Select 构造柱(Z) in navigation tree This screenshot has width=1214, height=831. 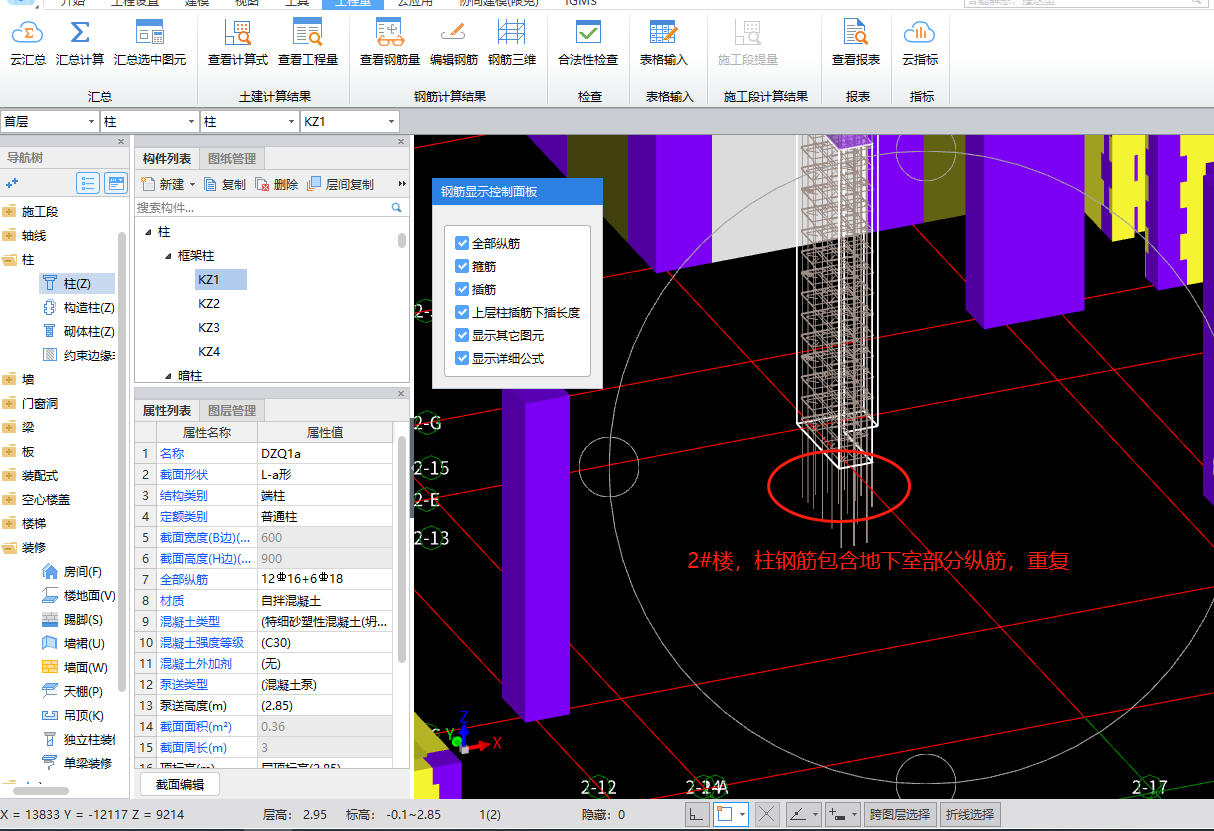coord(78,308)
